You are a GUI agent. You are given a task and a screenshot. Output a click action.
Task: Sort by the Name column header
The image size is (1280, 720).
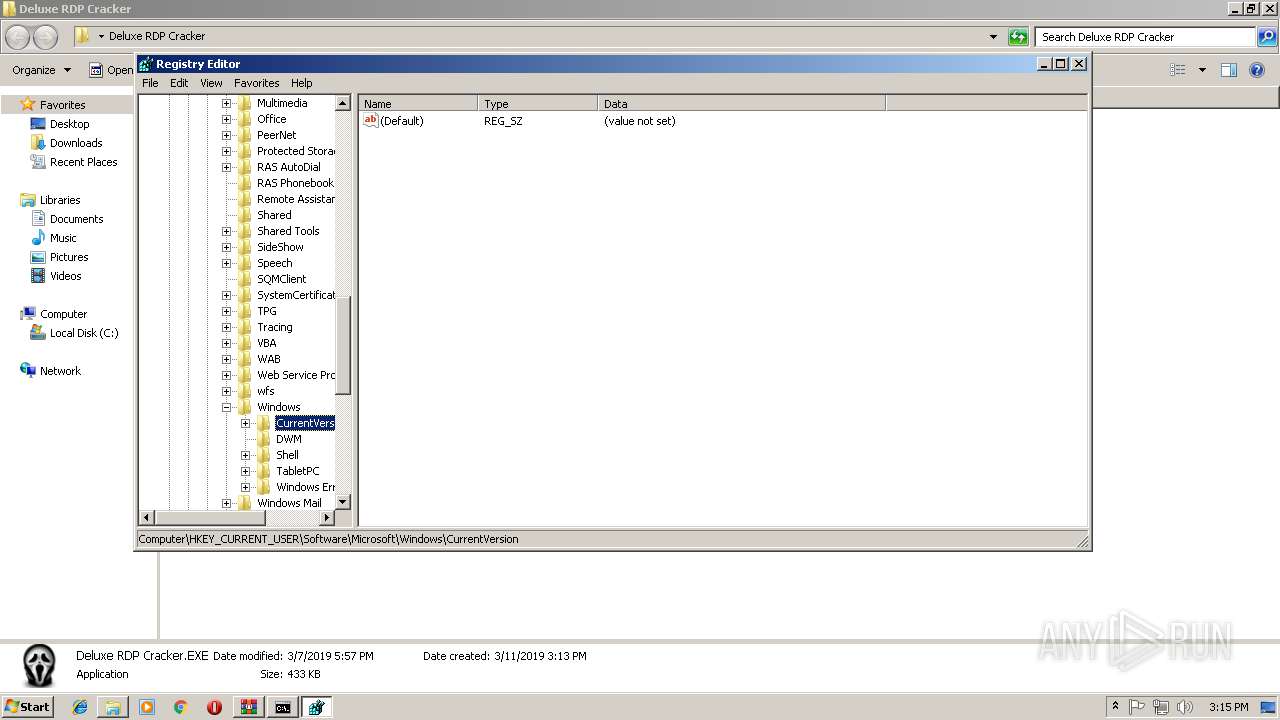[418, 104]
